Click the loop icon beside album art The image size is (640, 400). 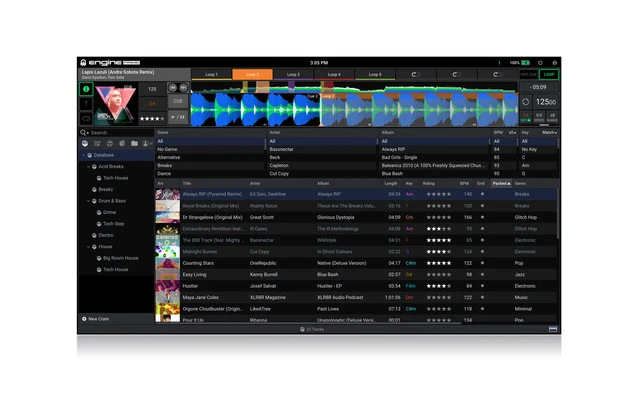click(86, 119)
